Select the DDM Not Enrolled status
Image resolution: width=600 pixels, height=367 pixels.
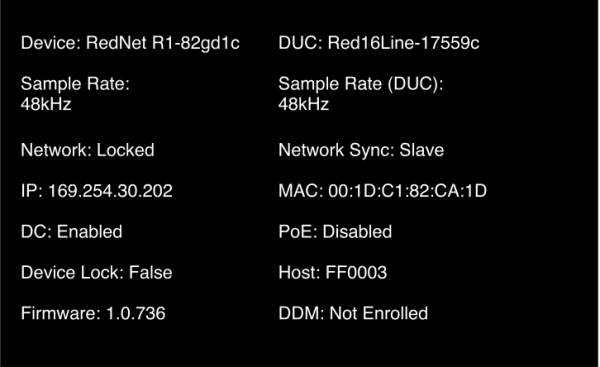coord(353,313)
